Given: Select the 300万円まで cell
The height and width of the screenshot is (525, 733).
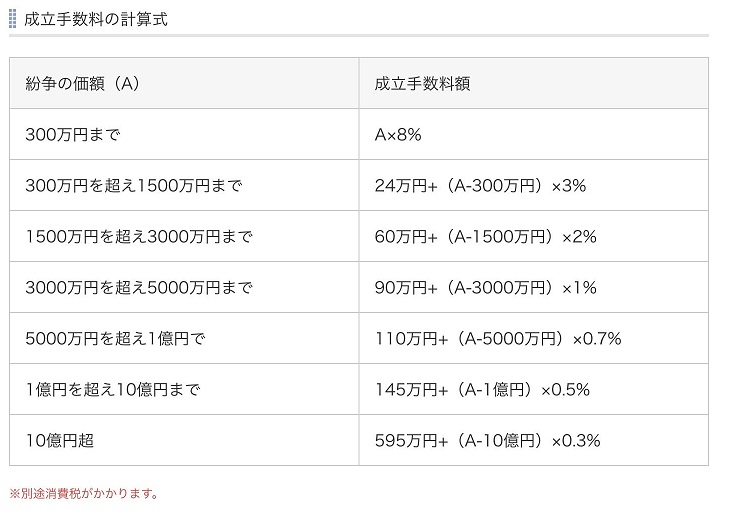Looking at the screenshot, I should [x=73, y=135].
